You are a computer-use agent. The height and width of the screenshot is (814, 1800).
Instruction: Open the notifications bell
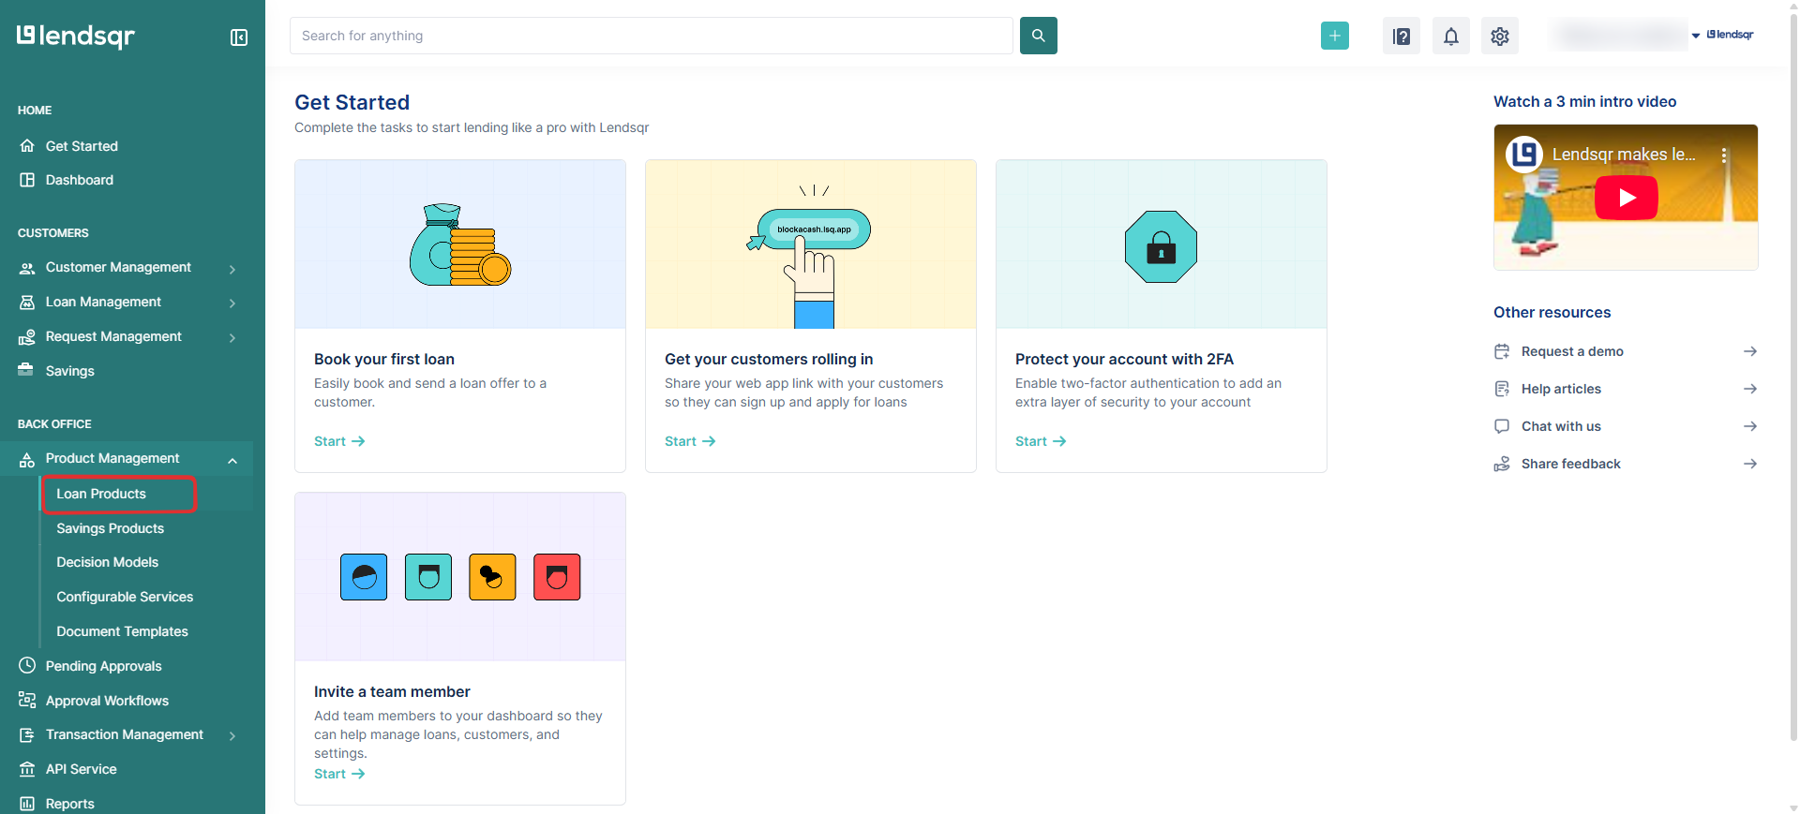tap(1450, 36)
